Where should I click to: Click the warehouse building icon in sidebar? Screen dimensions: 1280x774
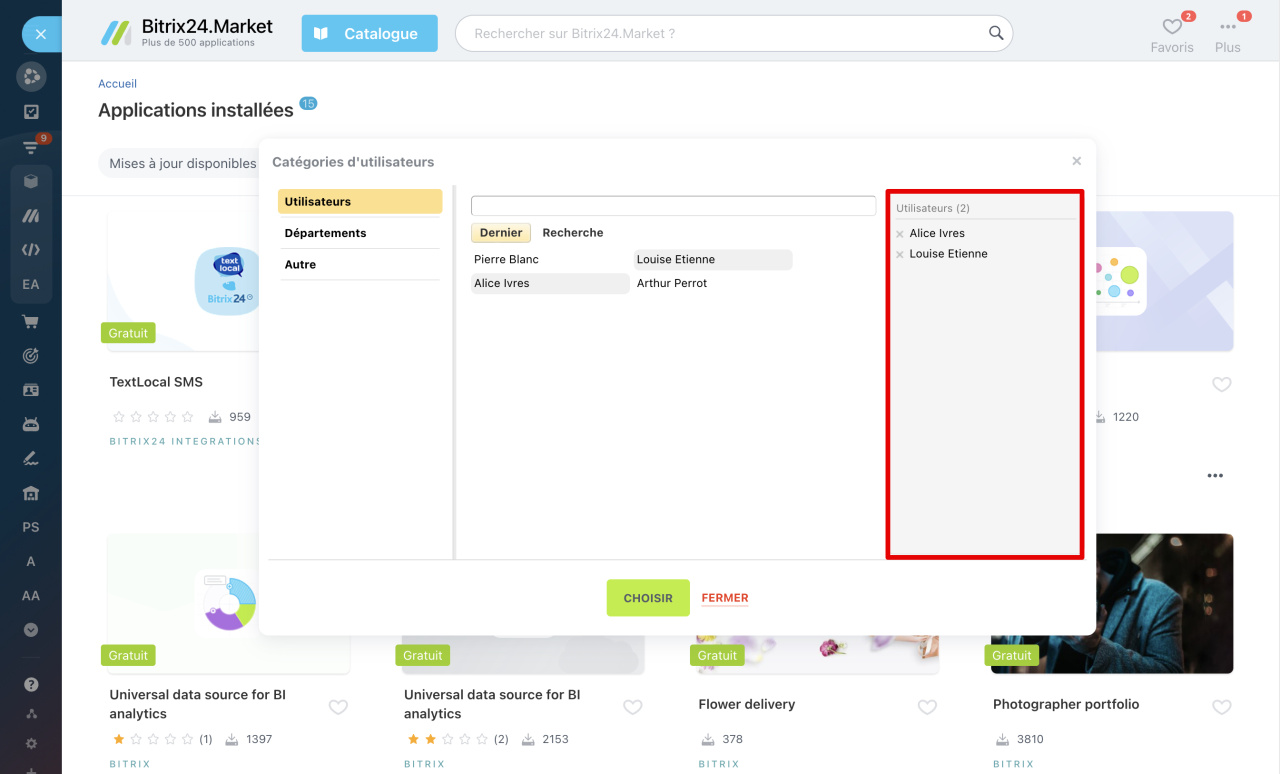click(x=31, y=494)
